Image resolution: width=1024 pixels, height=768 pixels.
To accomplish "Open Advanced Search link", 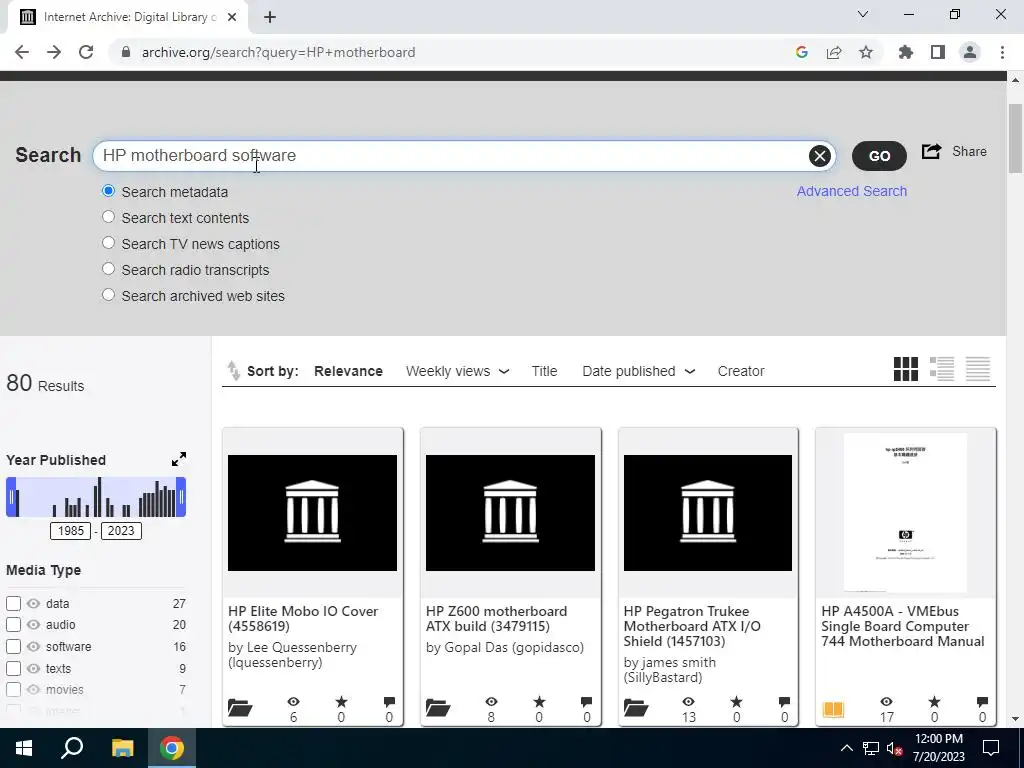I will coord(852,191).
